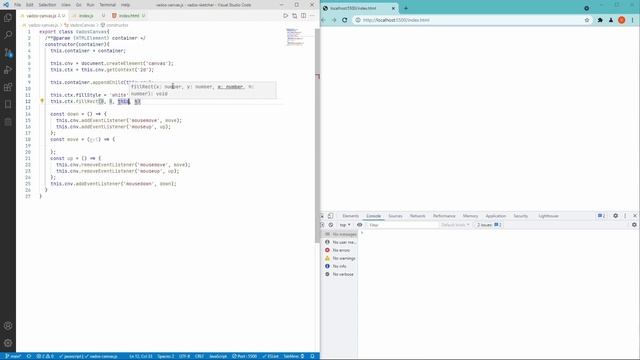Reload the browser page
Image resolution: width=640 pixels, height=360 pixels.
click(x=344, y=20)
